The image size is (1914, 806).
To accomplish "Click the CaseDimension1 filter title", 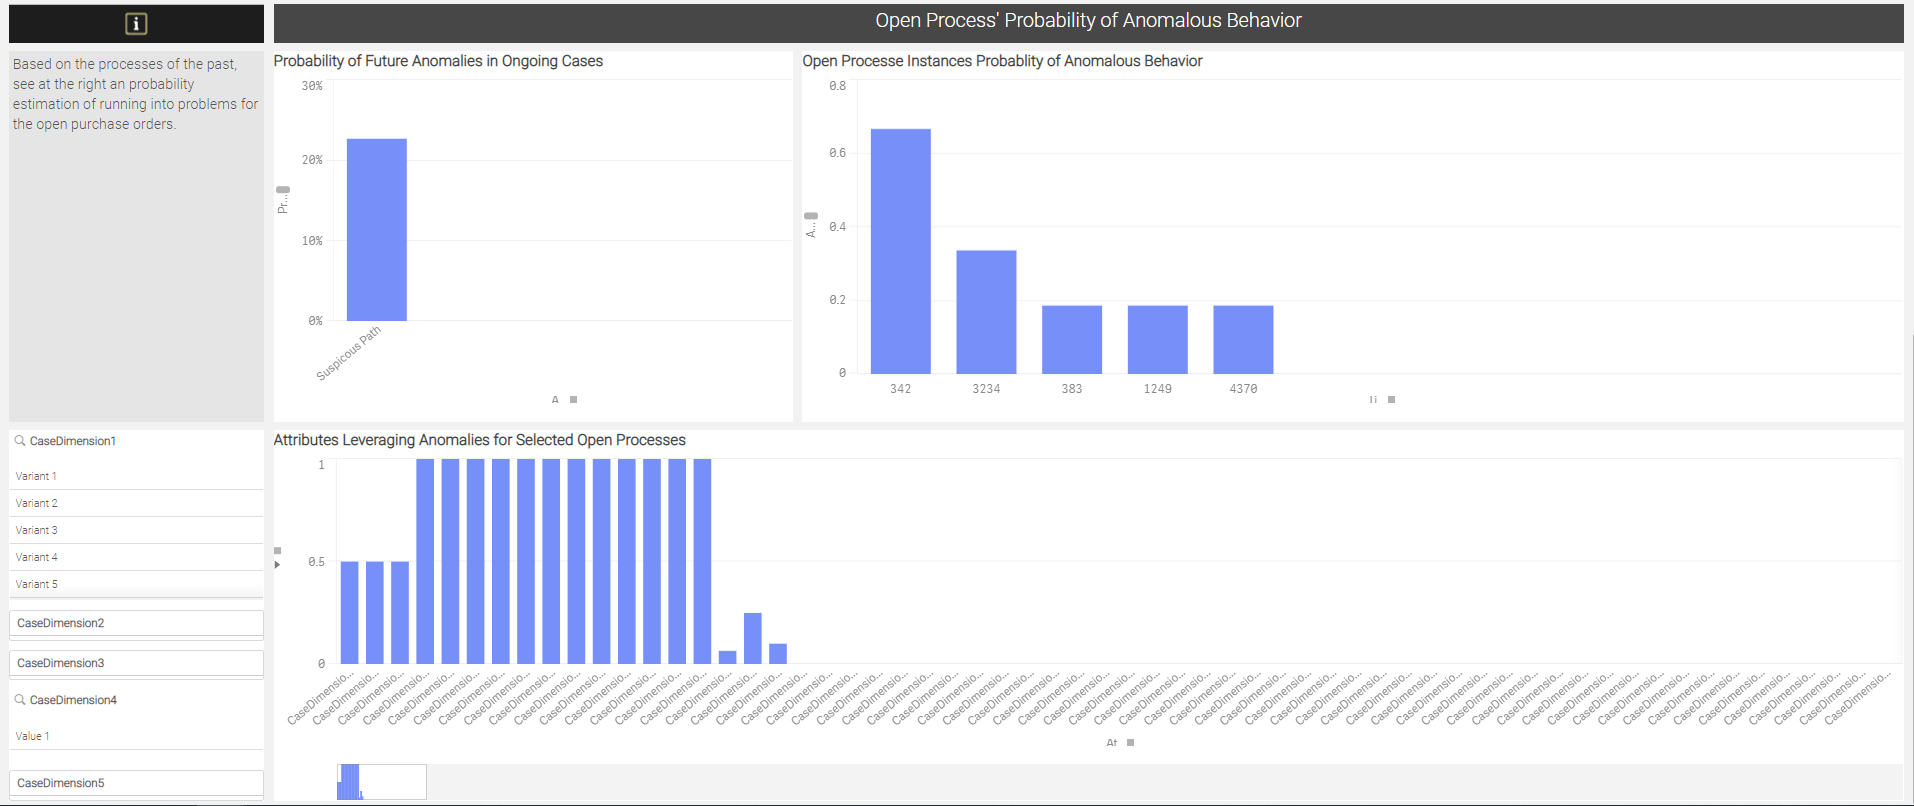I will click(x=73, y=441).
